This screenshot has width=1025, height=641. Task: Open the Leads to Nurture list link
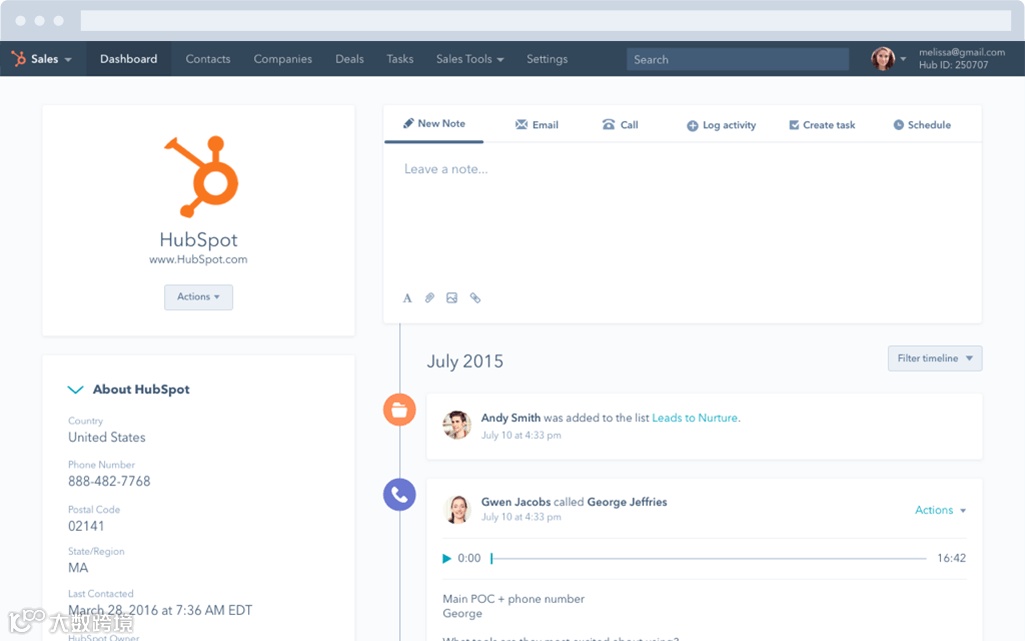[x=695, y=418]
